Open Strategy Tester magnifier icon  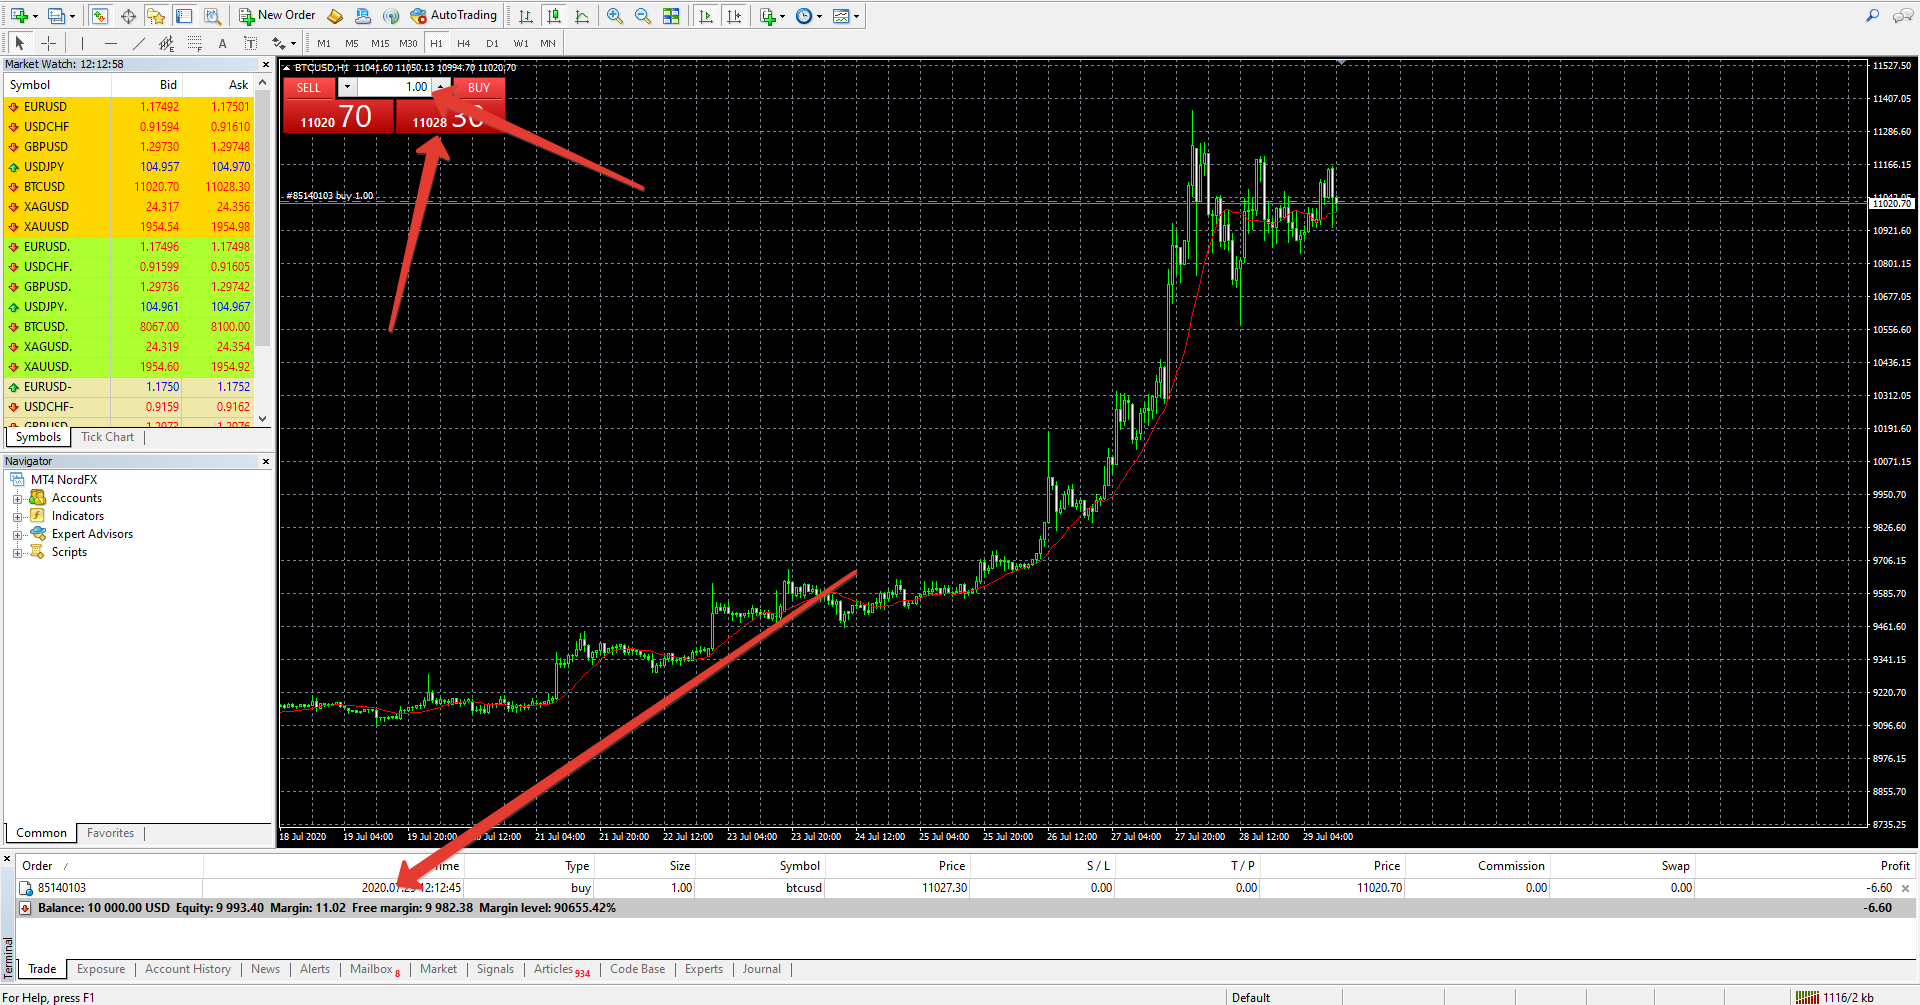(212, 16)
